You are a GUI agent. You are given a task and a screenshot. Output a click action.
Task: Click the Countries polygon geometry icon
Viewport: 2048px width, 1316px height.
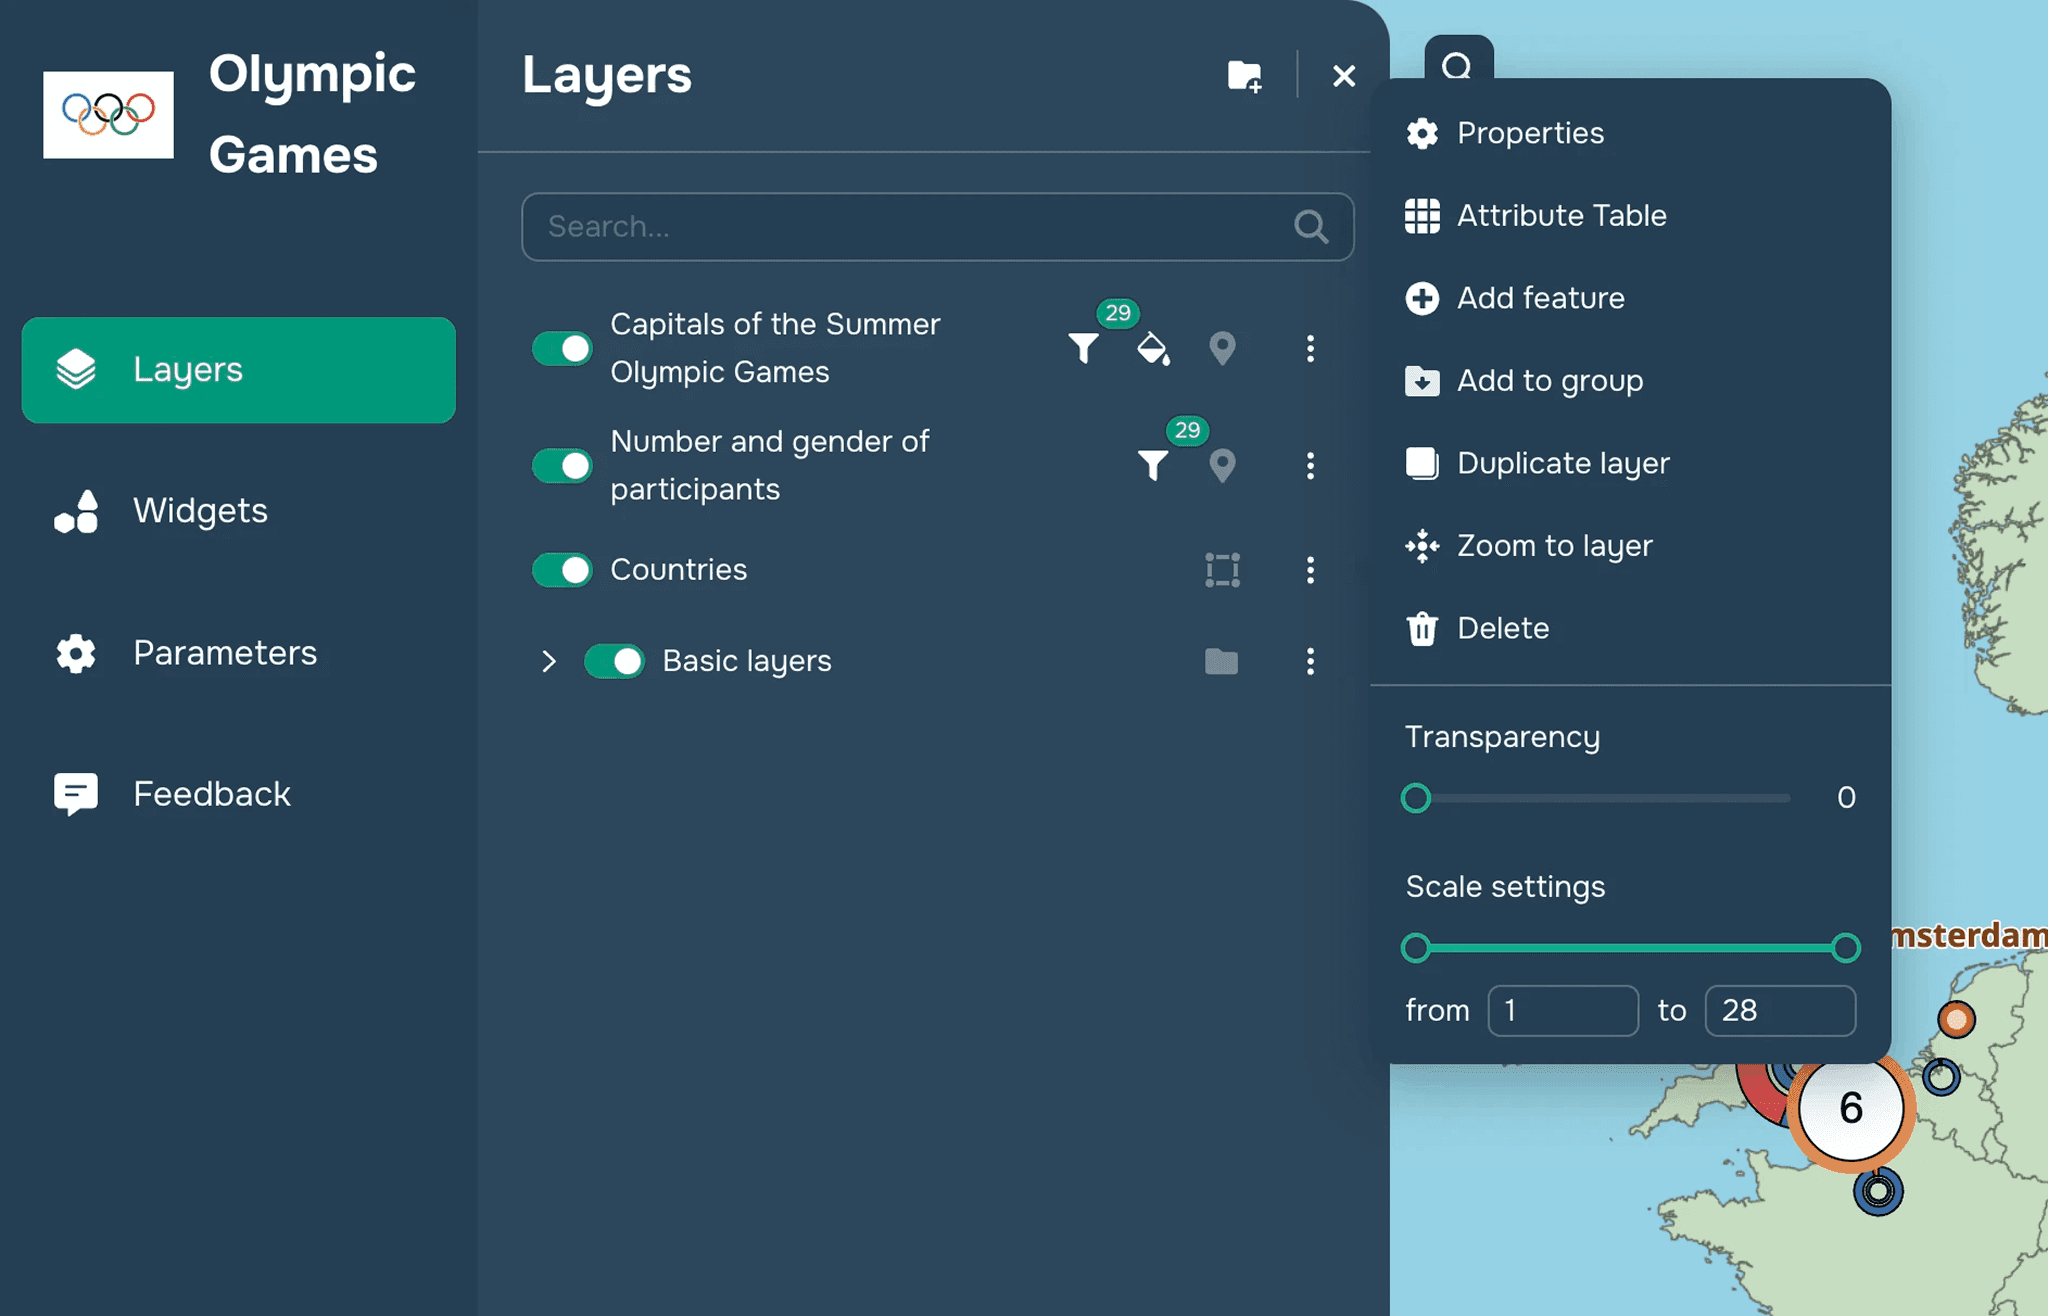click(1222, 570)
